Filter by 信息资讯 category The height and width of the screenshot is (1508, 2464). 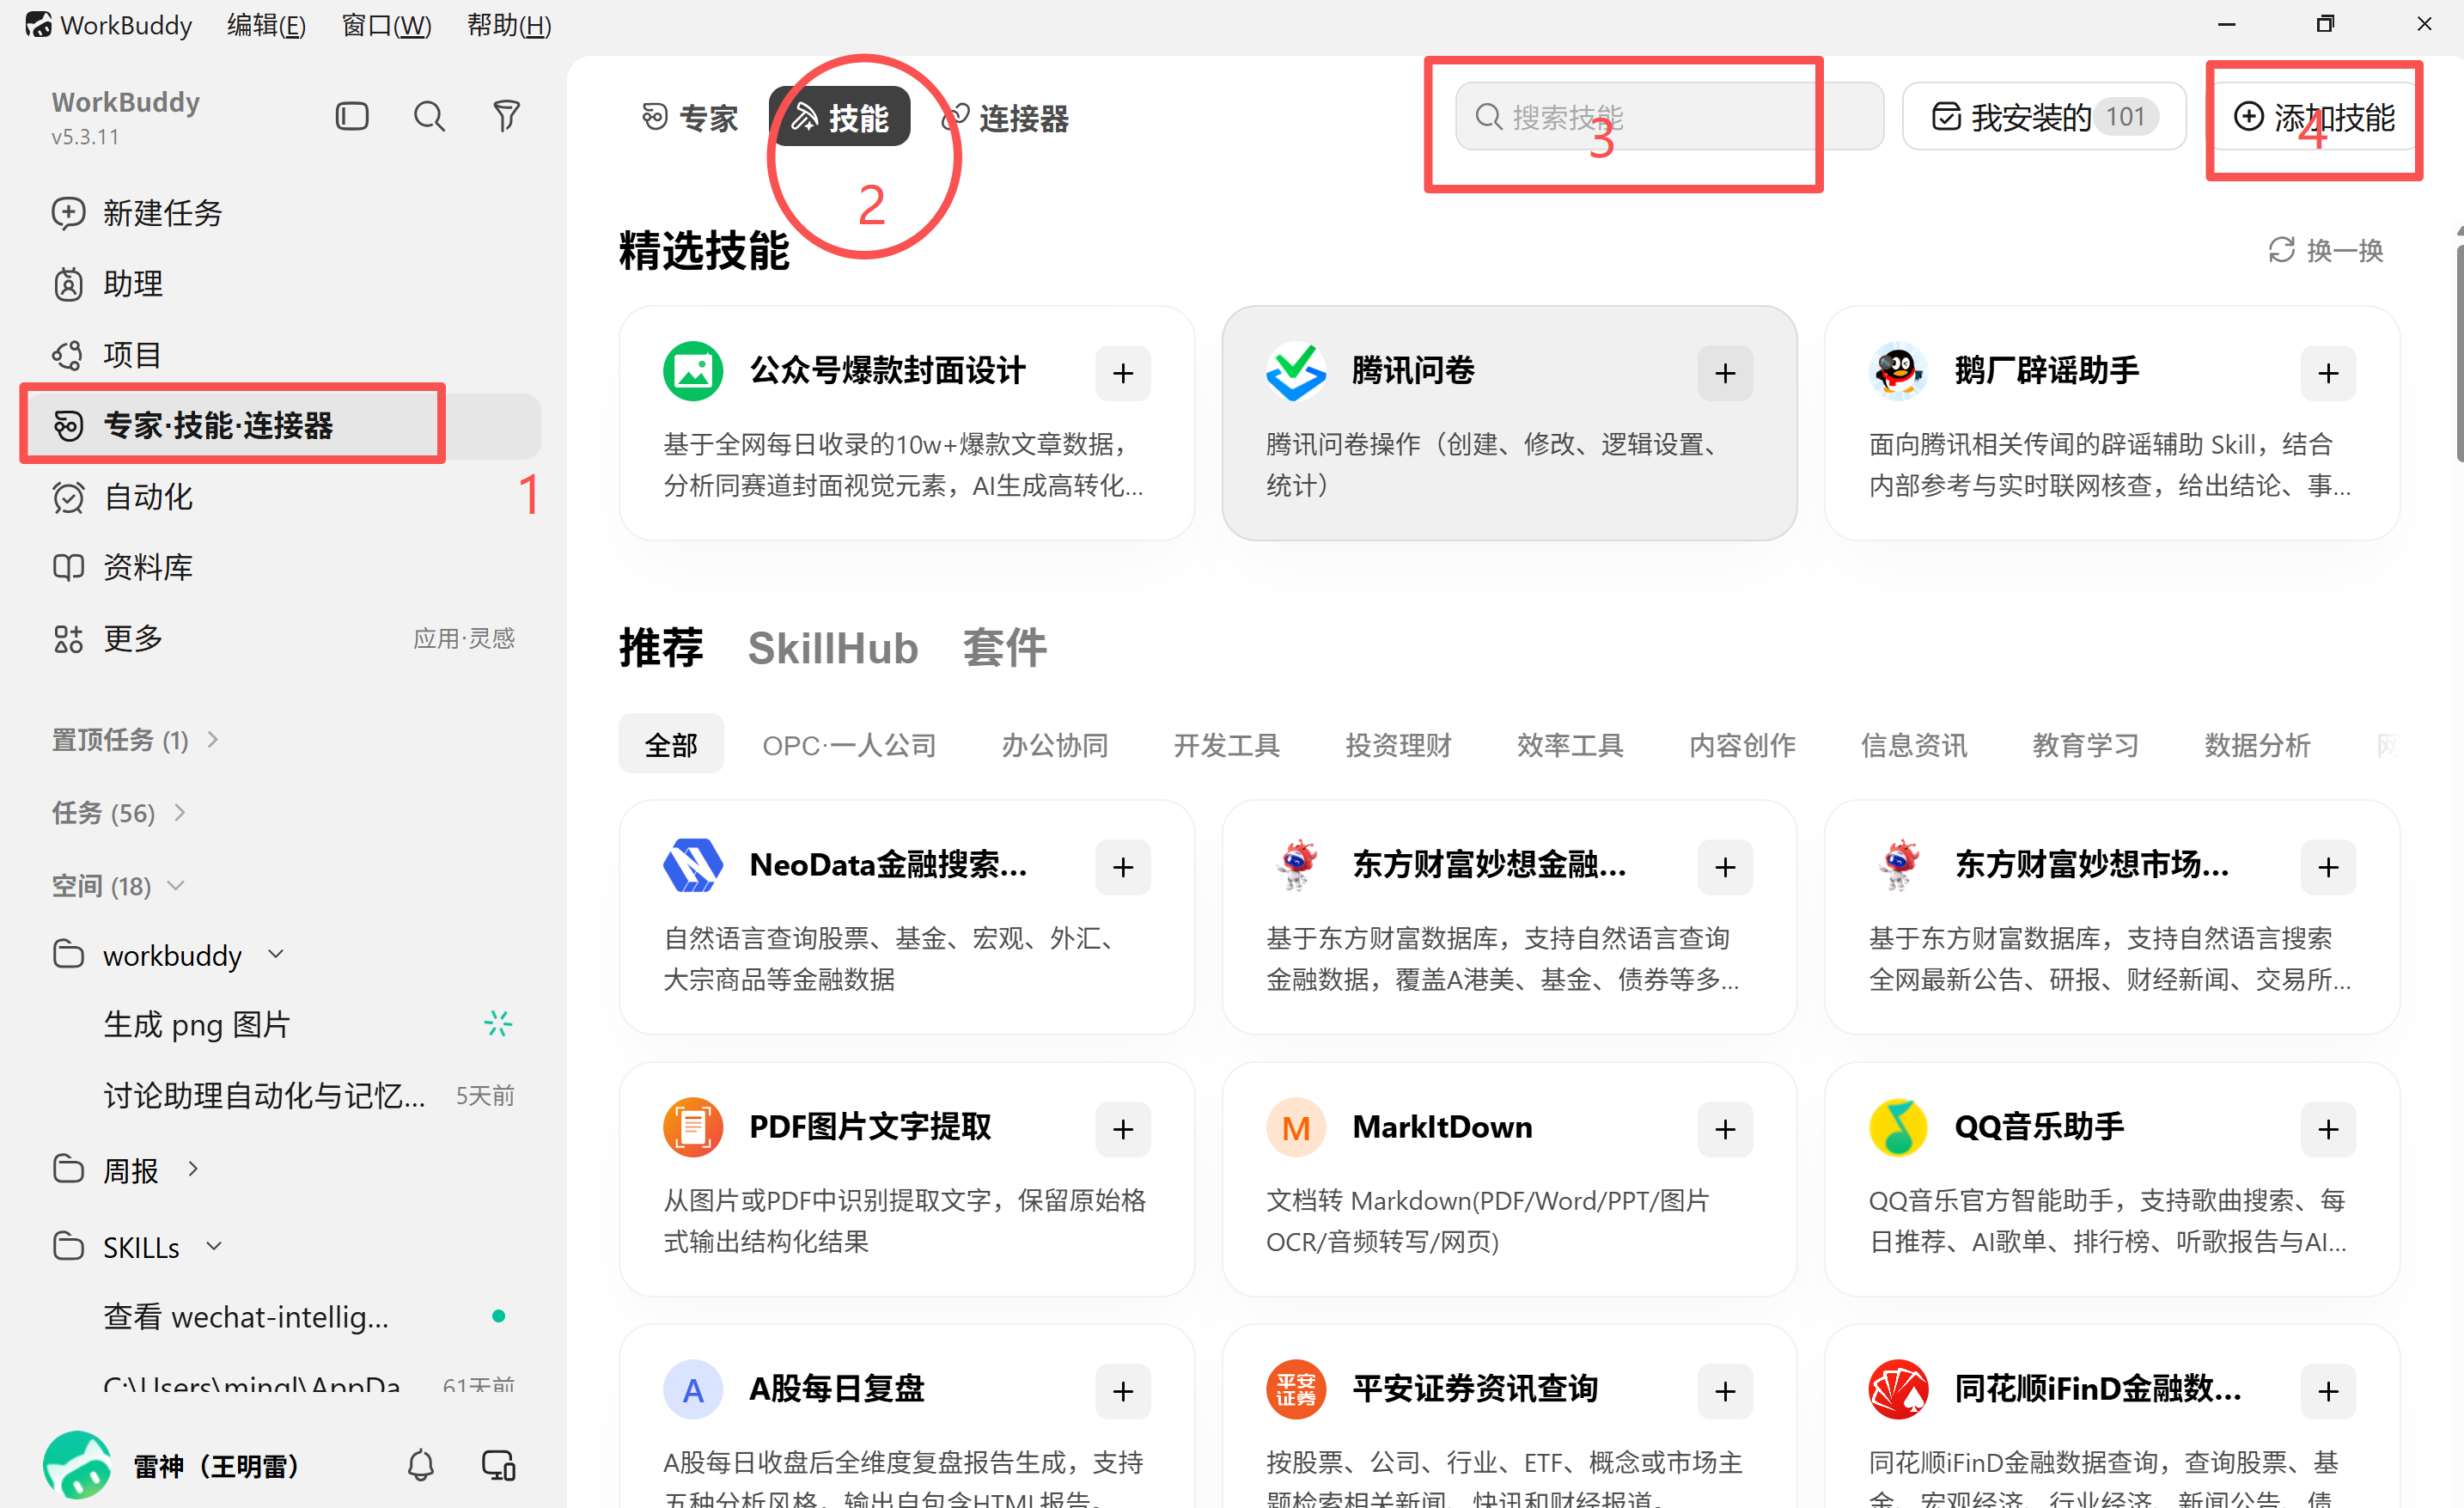[1914, 745]
